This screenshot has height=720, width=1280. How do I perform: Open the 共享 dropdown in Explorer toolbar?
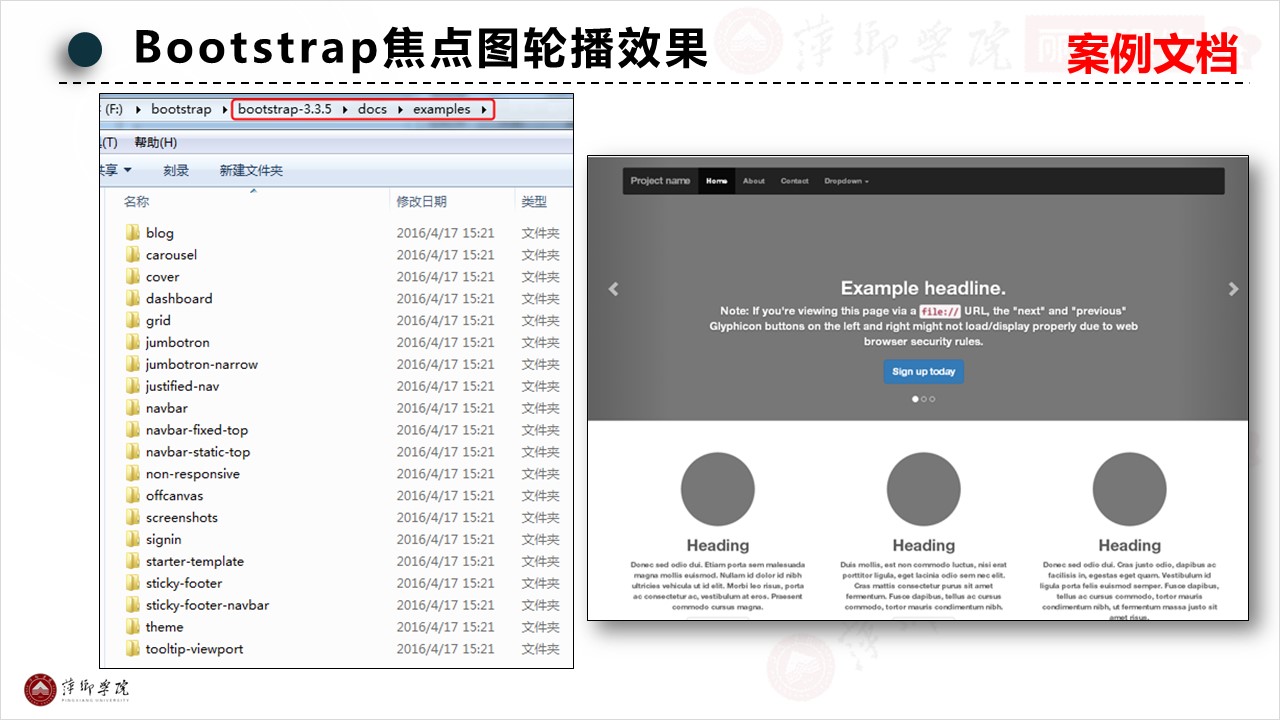pos(115,170)
